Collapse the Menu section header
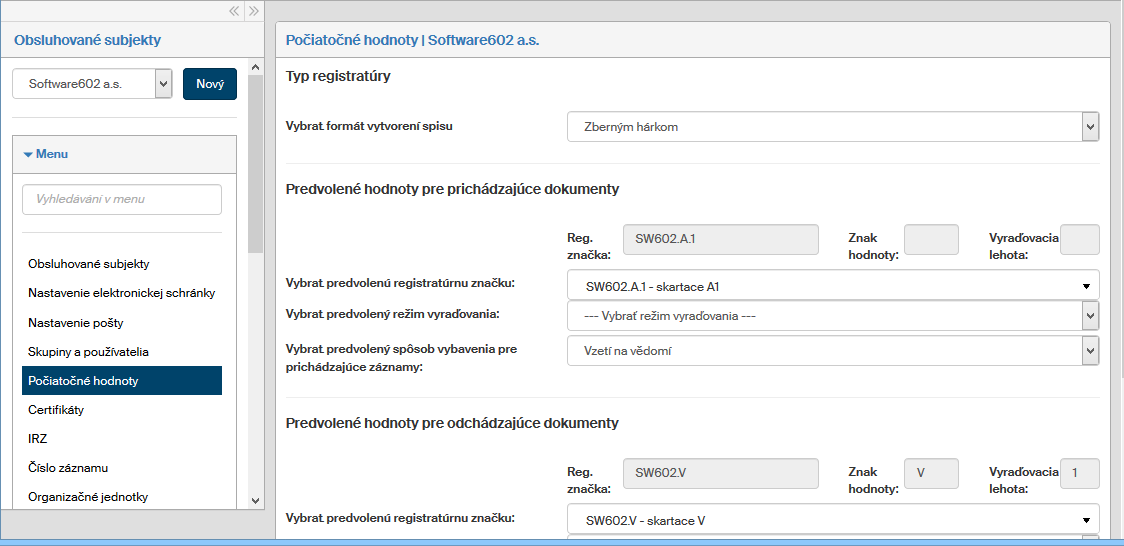 [x=46, y=154]
